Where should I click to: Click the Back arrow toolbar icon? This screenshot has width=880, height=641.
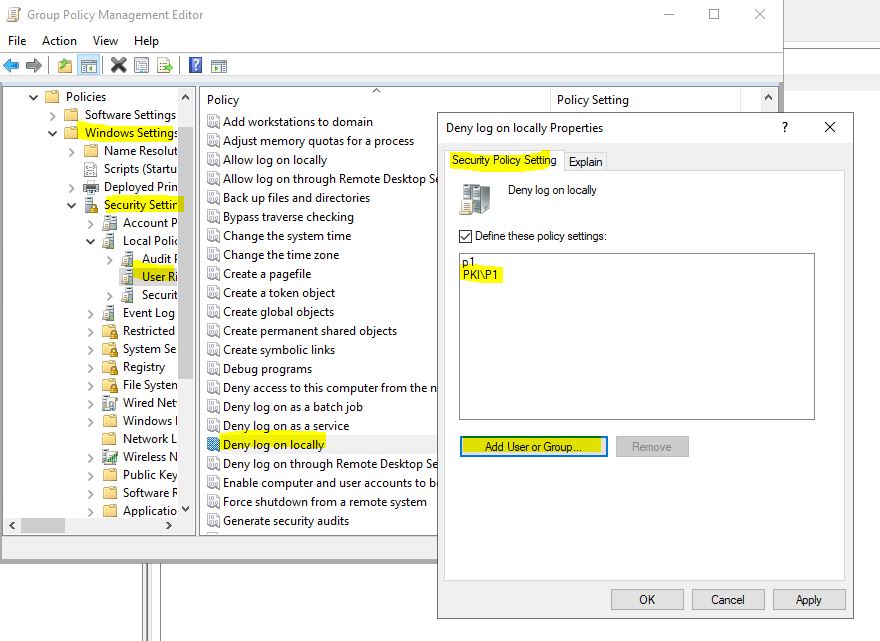click(11, 66)
